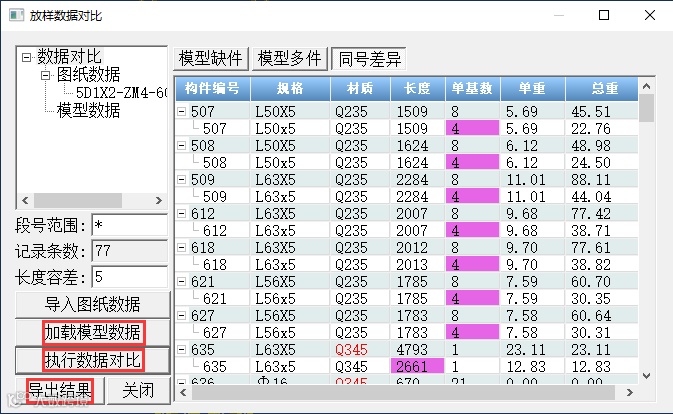Collapse the 507 parent row

point(182,112)
